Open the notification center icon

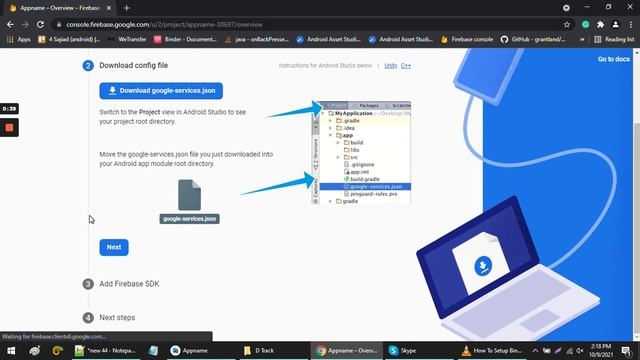(626, 351)
